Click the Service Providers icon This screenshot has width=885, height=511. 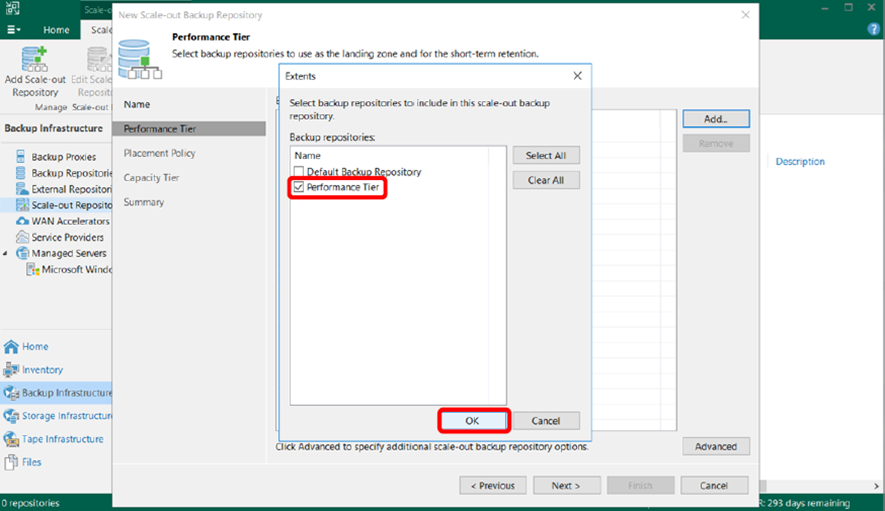click(x=22, y=237)
